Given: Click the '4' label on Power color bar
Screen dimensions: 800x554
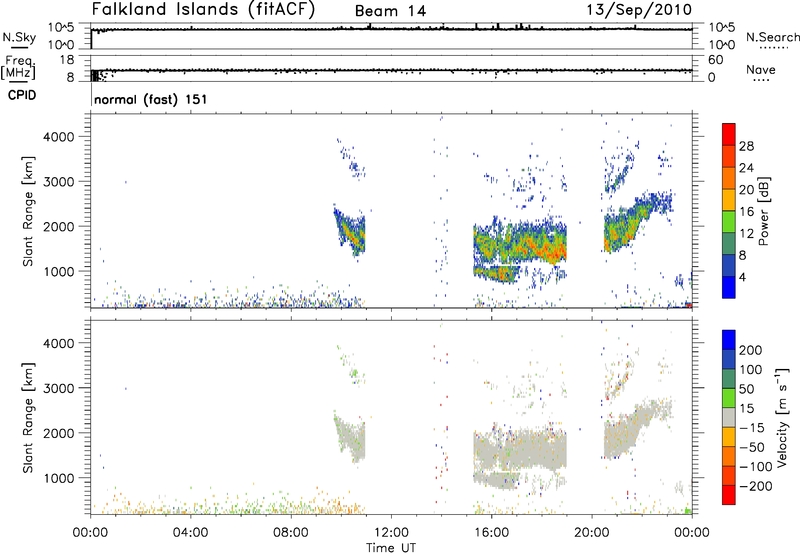Looking at the screenshot, I should tap(743, 277).
